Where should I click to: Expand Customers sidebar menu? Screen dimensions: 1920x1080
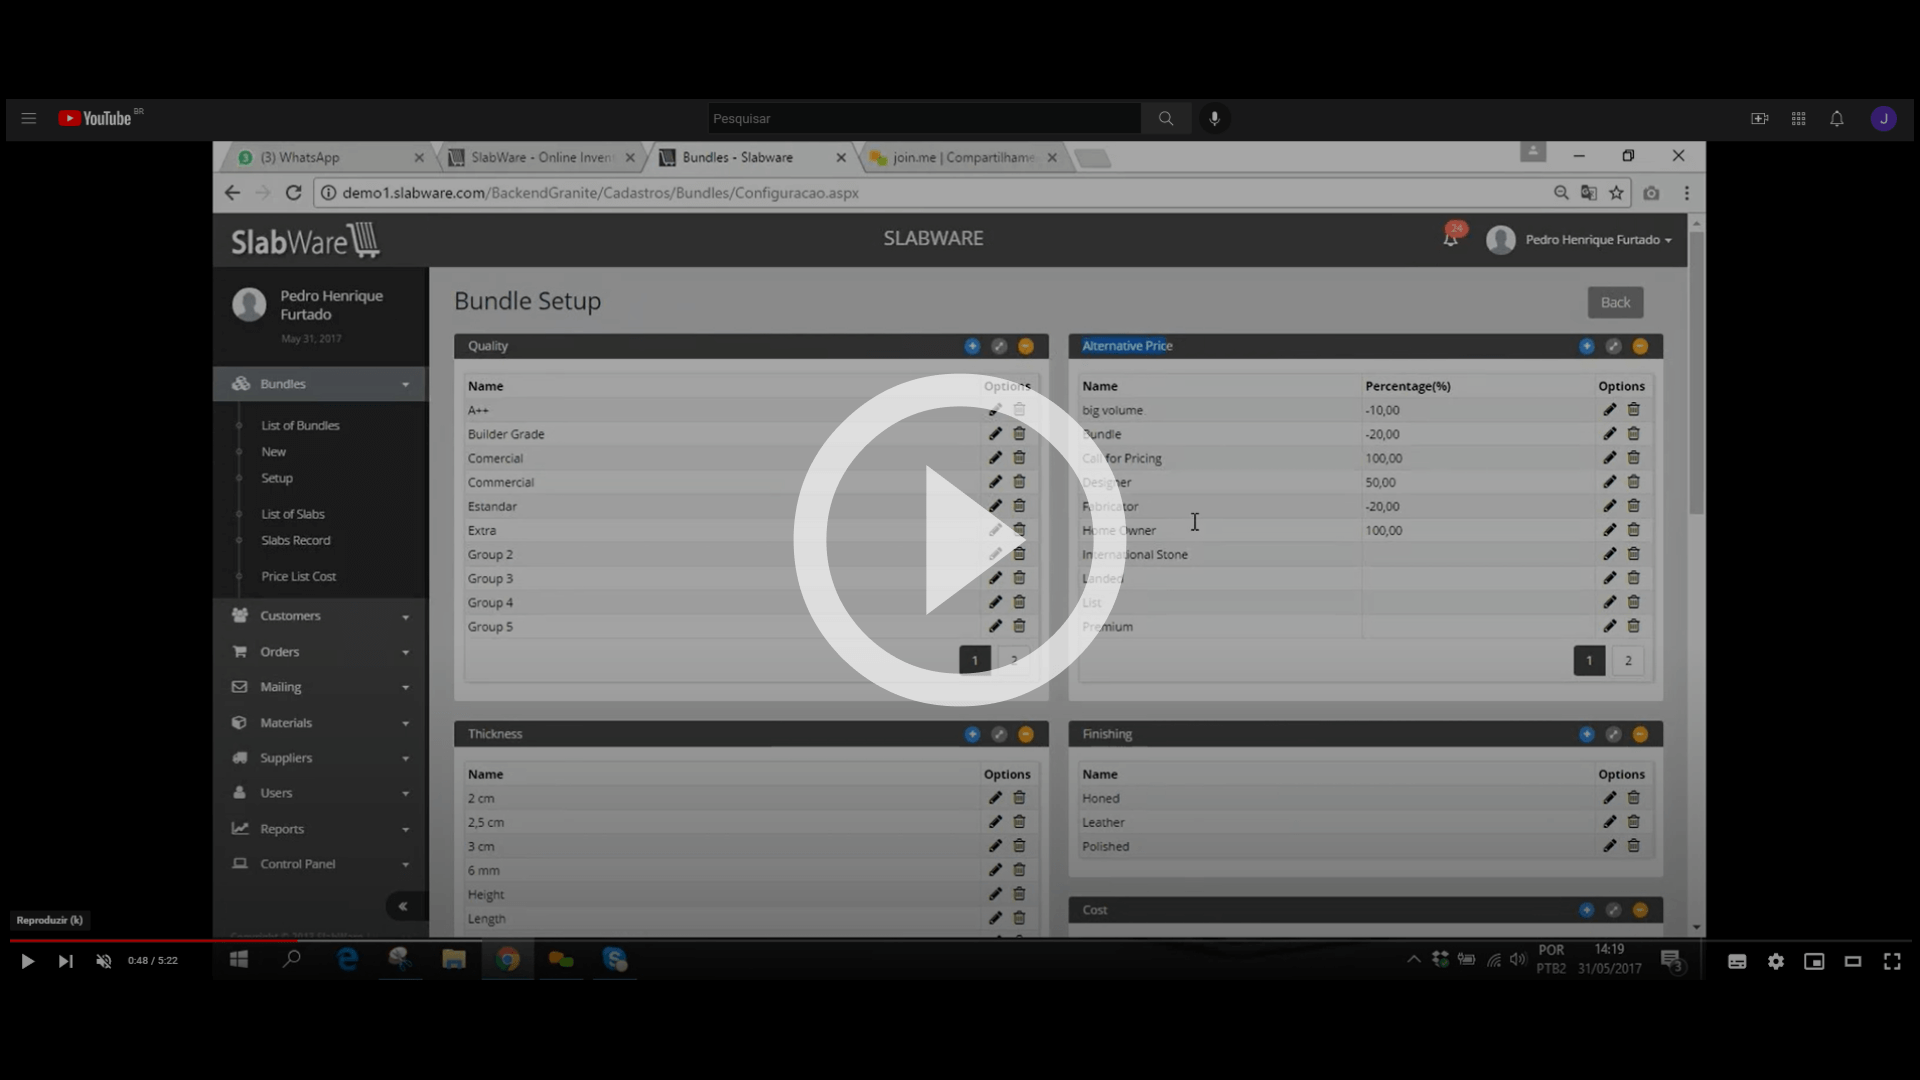click(x=320, y=616)
